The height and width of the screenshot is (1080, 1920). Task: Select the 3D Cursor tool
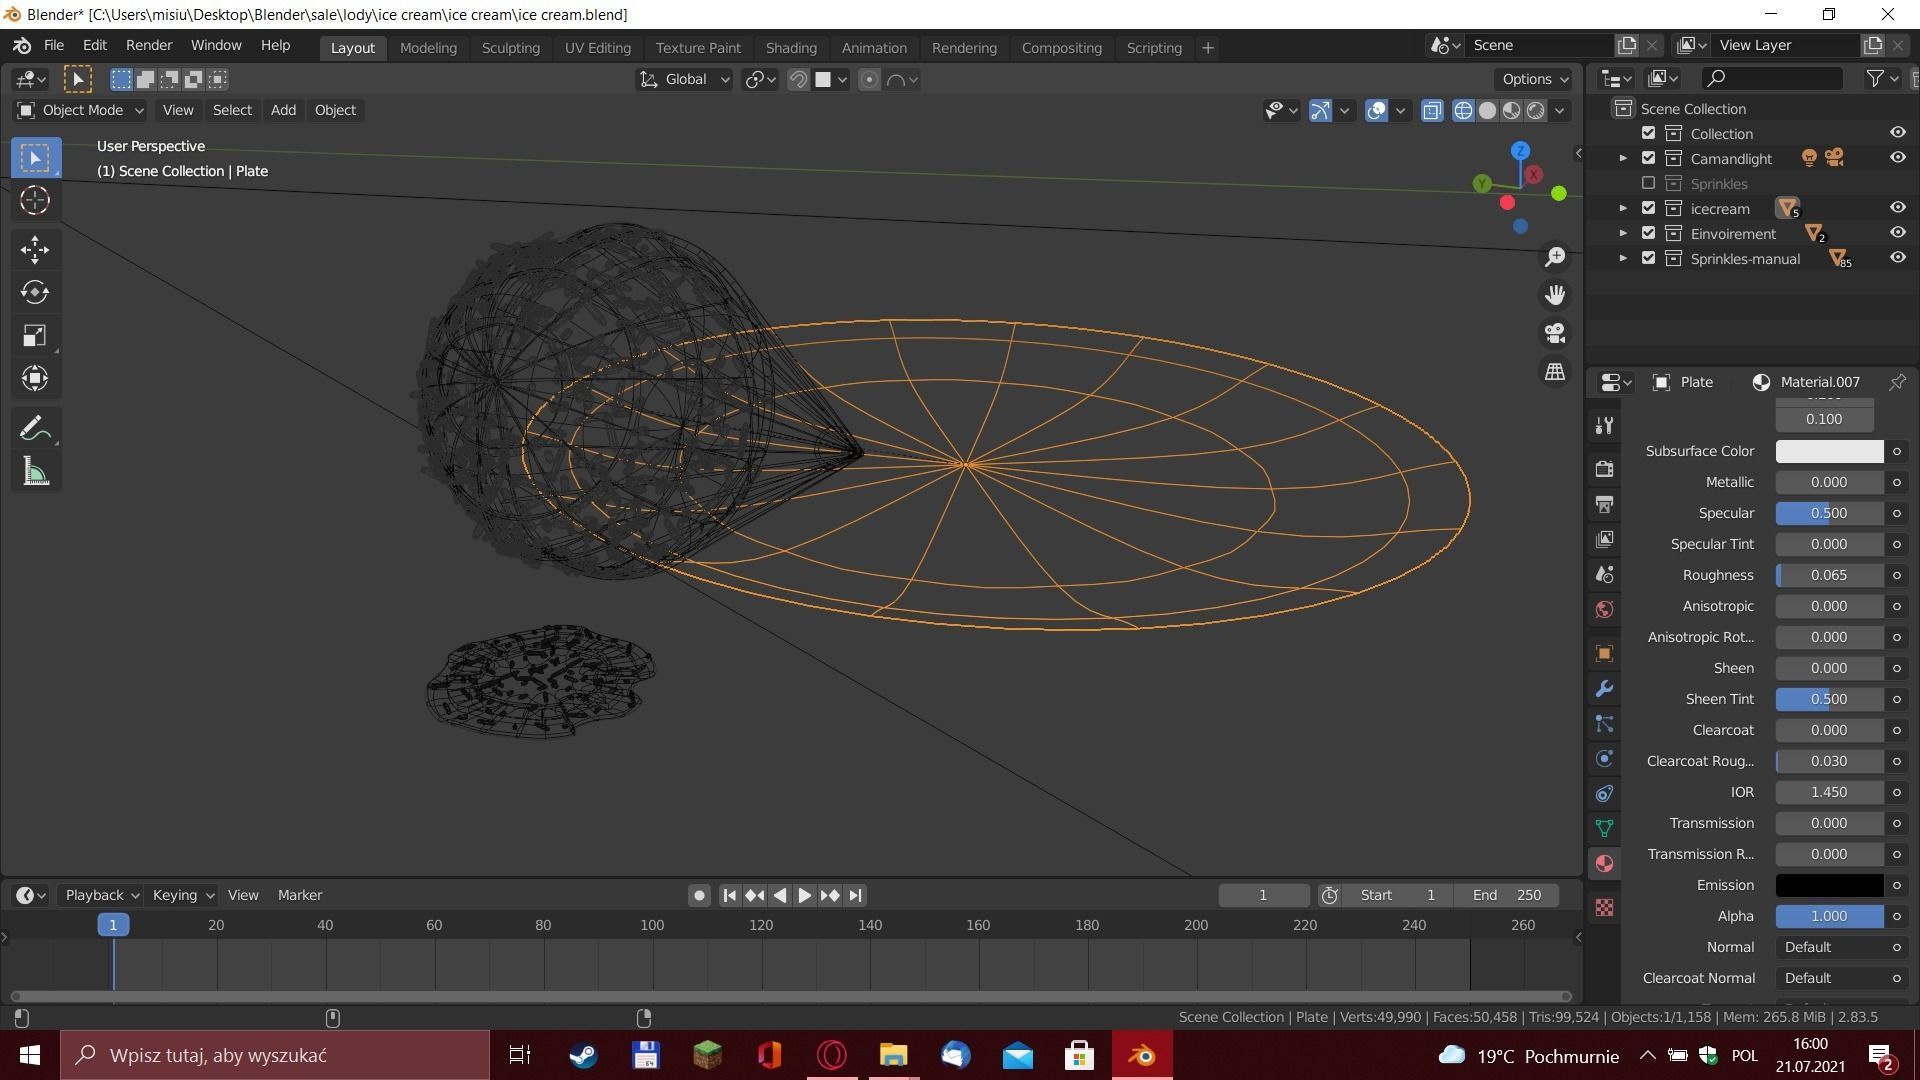35,201
